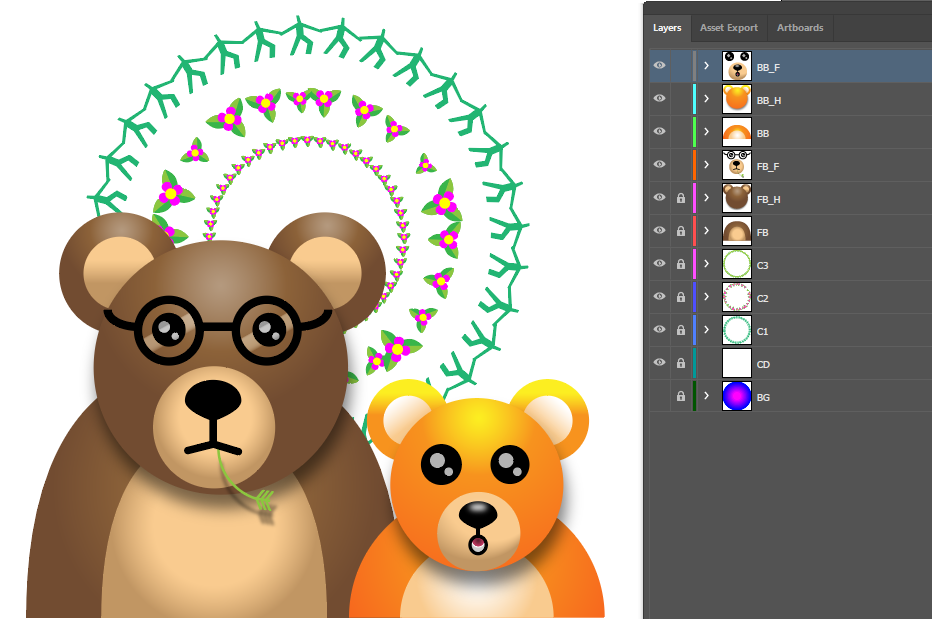The height and width of the screenshot is (619, 932).
Task: Hide the CD layer
Action: coord(659,363)
